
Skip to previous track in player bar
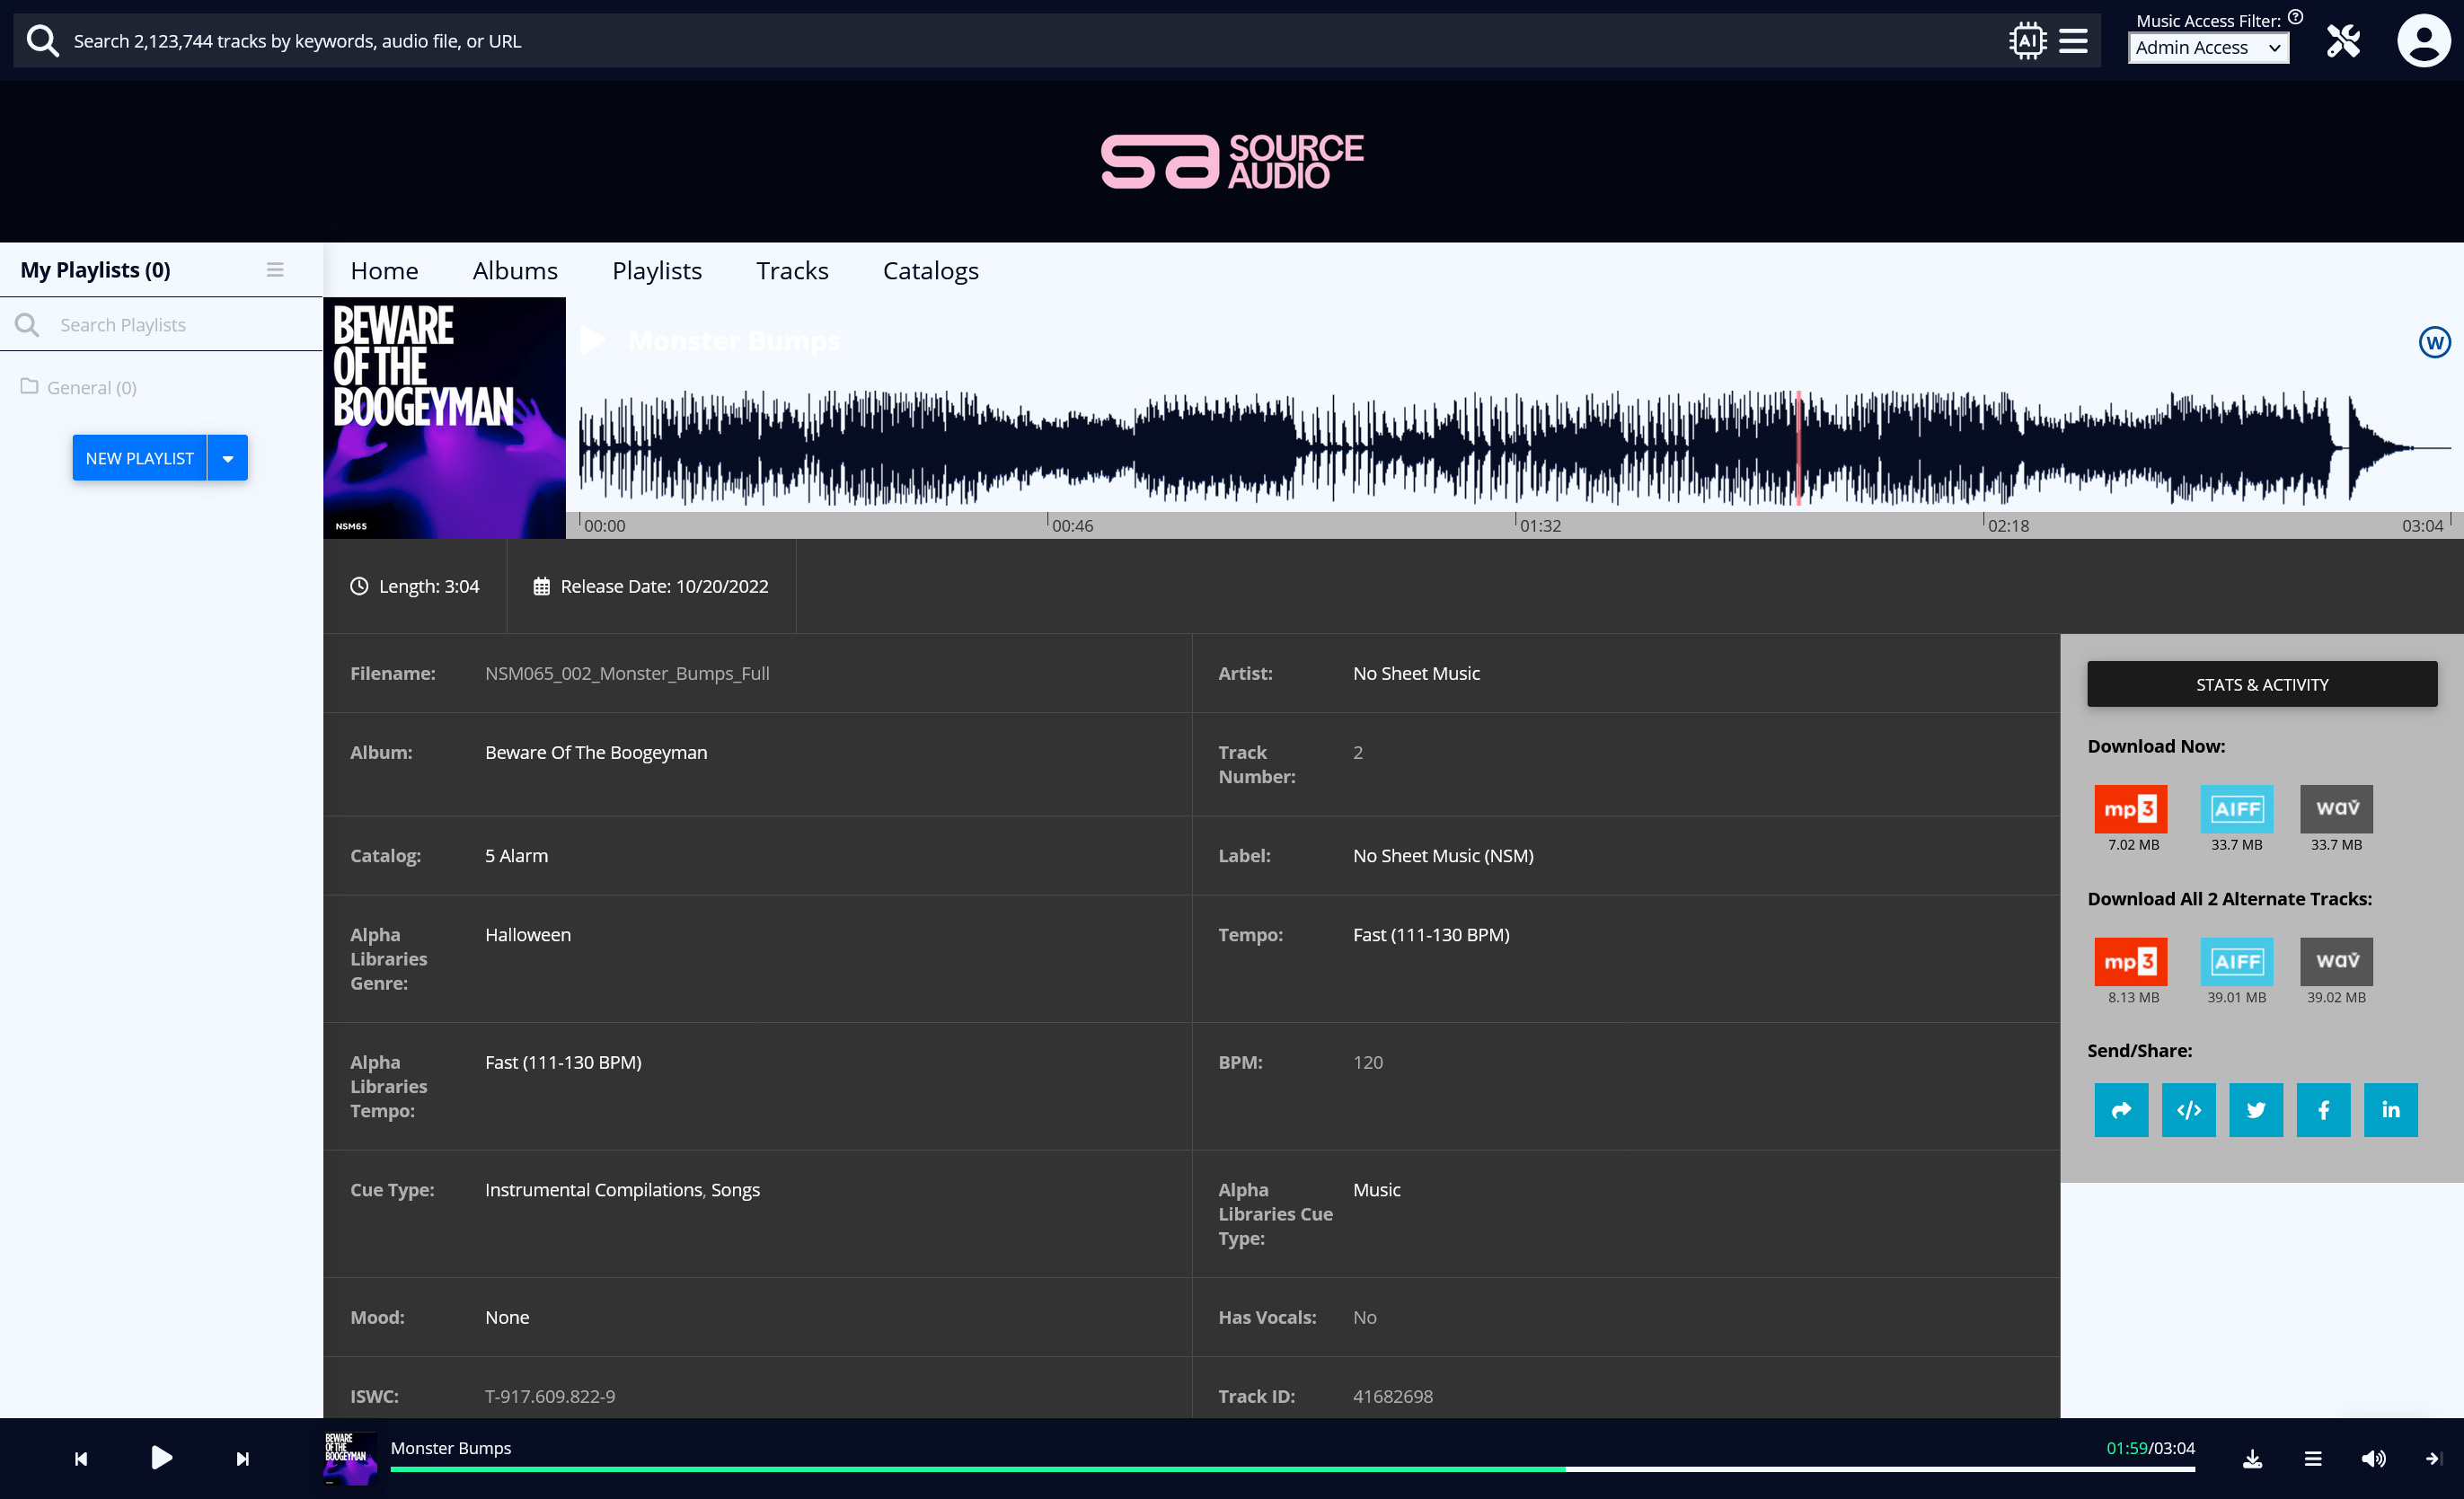pos(81,1459)
